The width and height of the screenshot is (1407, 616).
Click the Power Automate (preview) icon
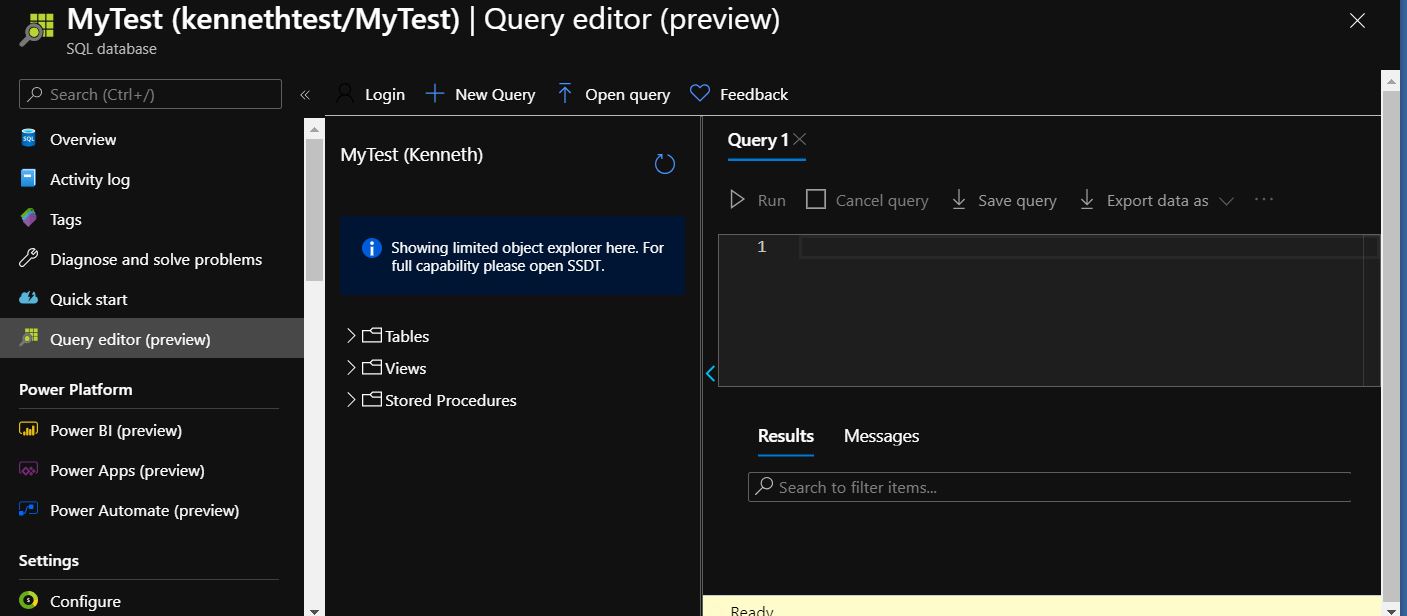[x=29, y=510]
